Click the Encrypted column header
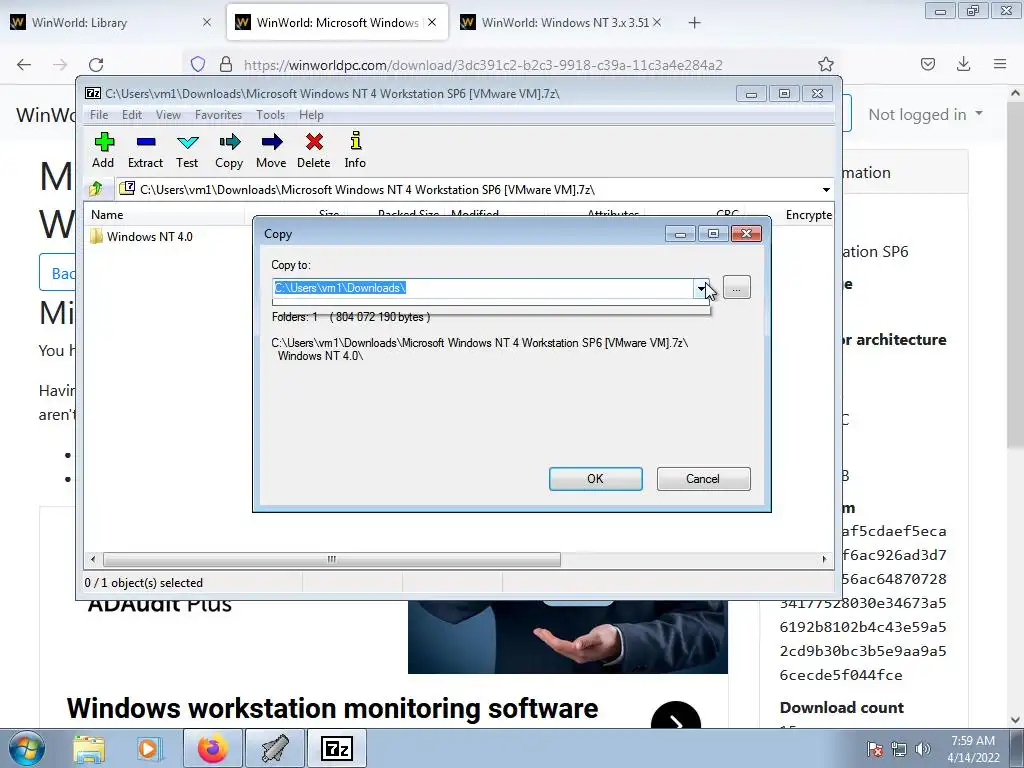The height and width of the screenshot is (768, 1024). point(808,215)
